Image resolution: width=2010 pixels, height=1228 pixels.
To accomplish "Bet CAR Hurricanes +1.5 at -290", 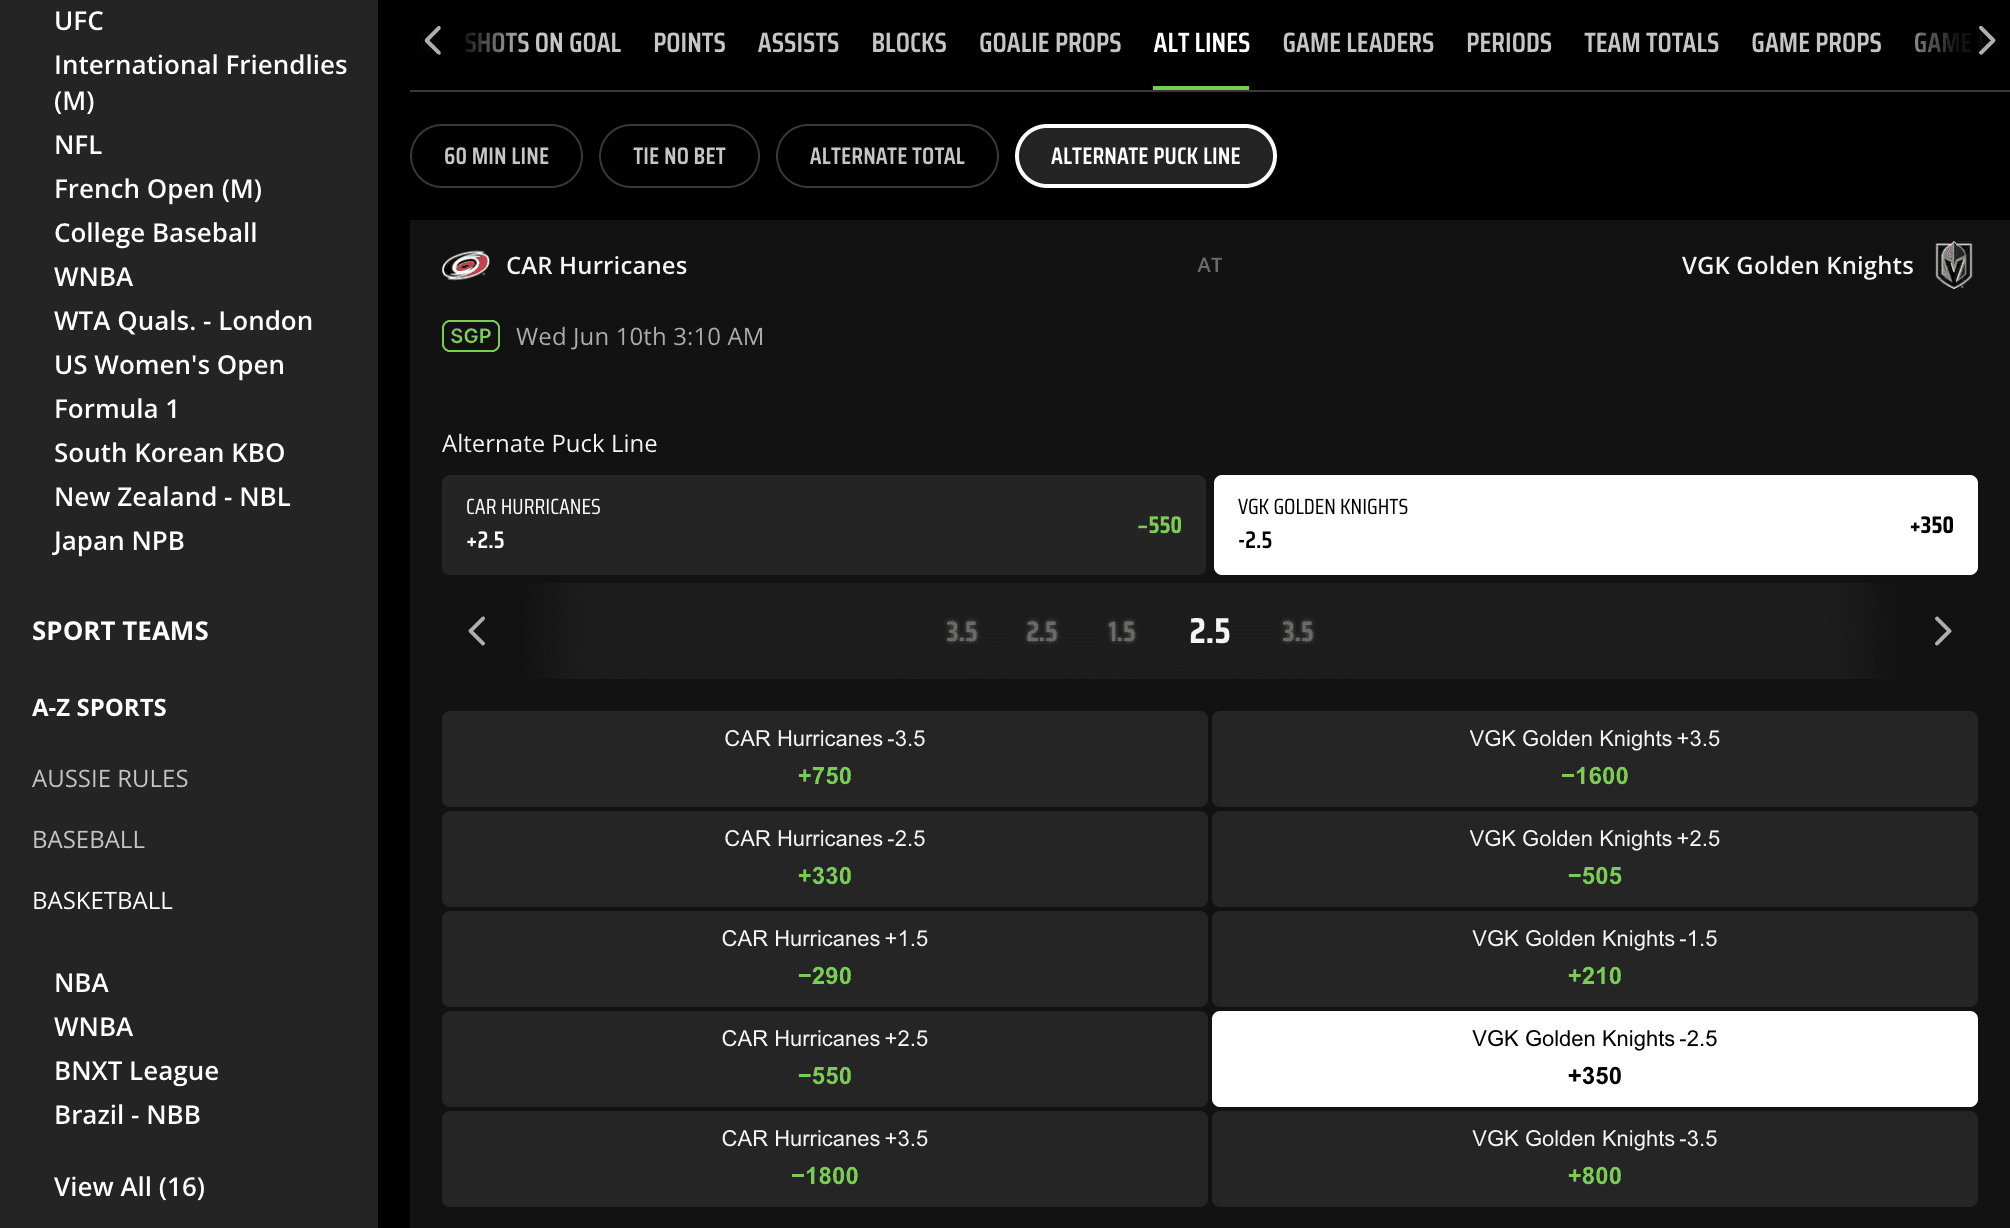I will tap(825, 959).
